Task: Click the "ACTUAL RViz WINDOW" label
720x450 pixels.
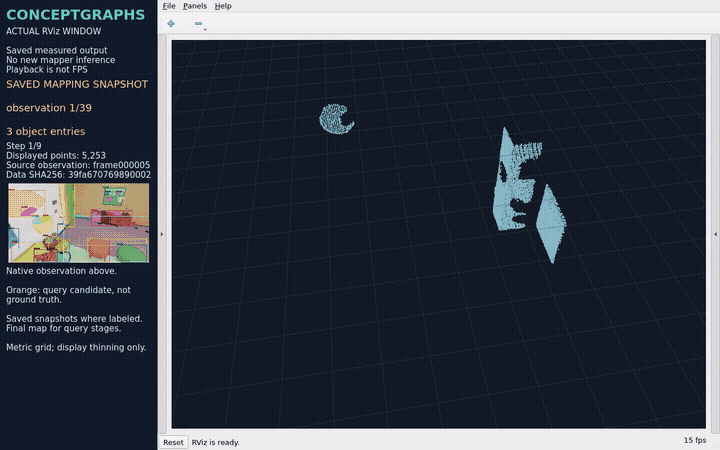Action: pos(53,31)
